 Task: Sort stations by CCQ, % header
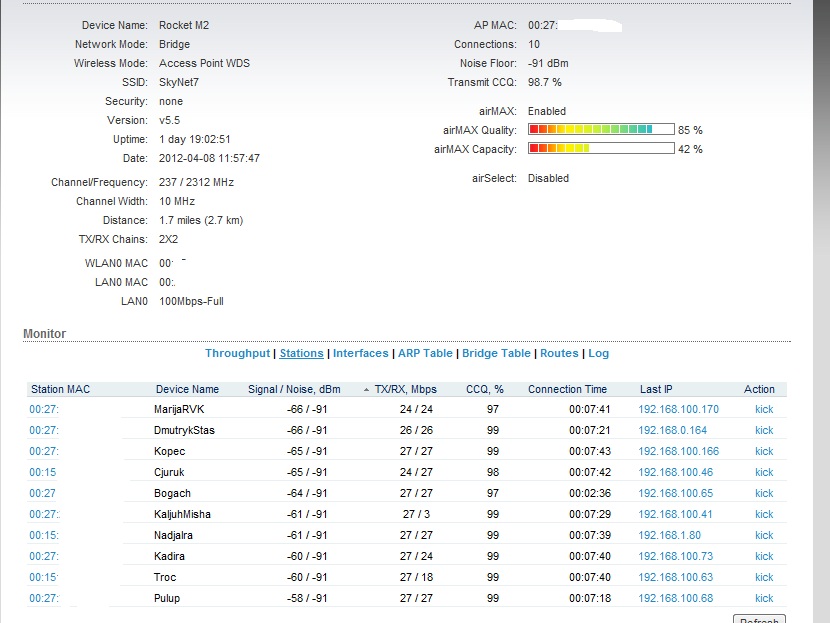point(485,389)
